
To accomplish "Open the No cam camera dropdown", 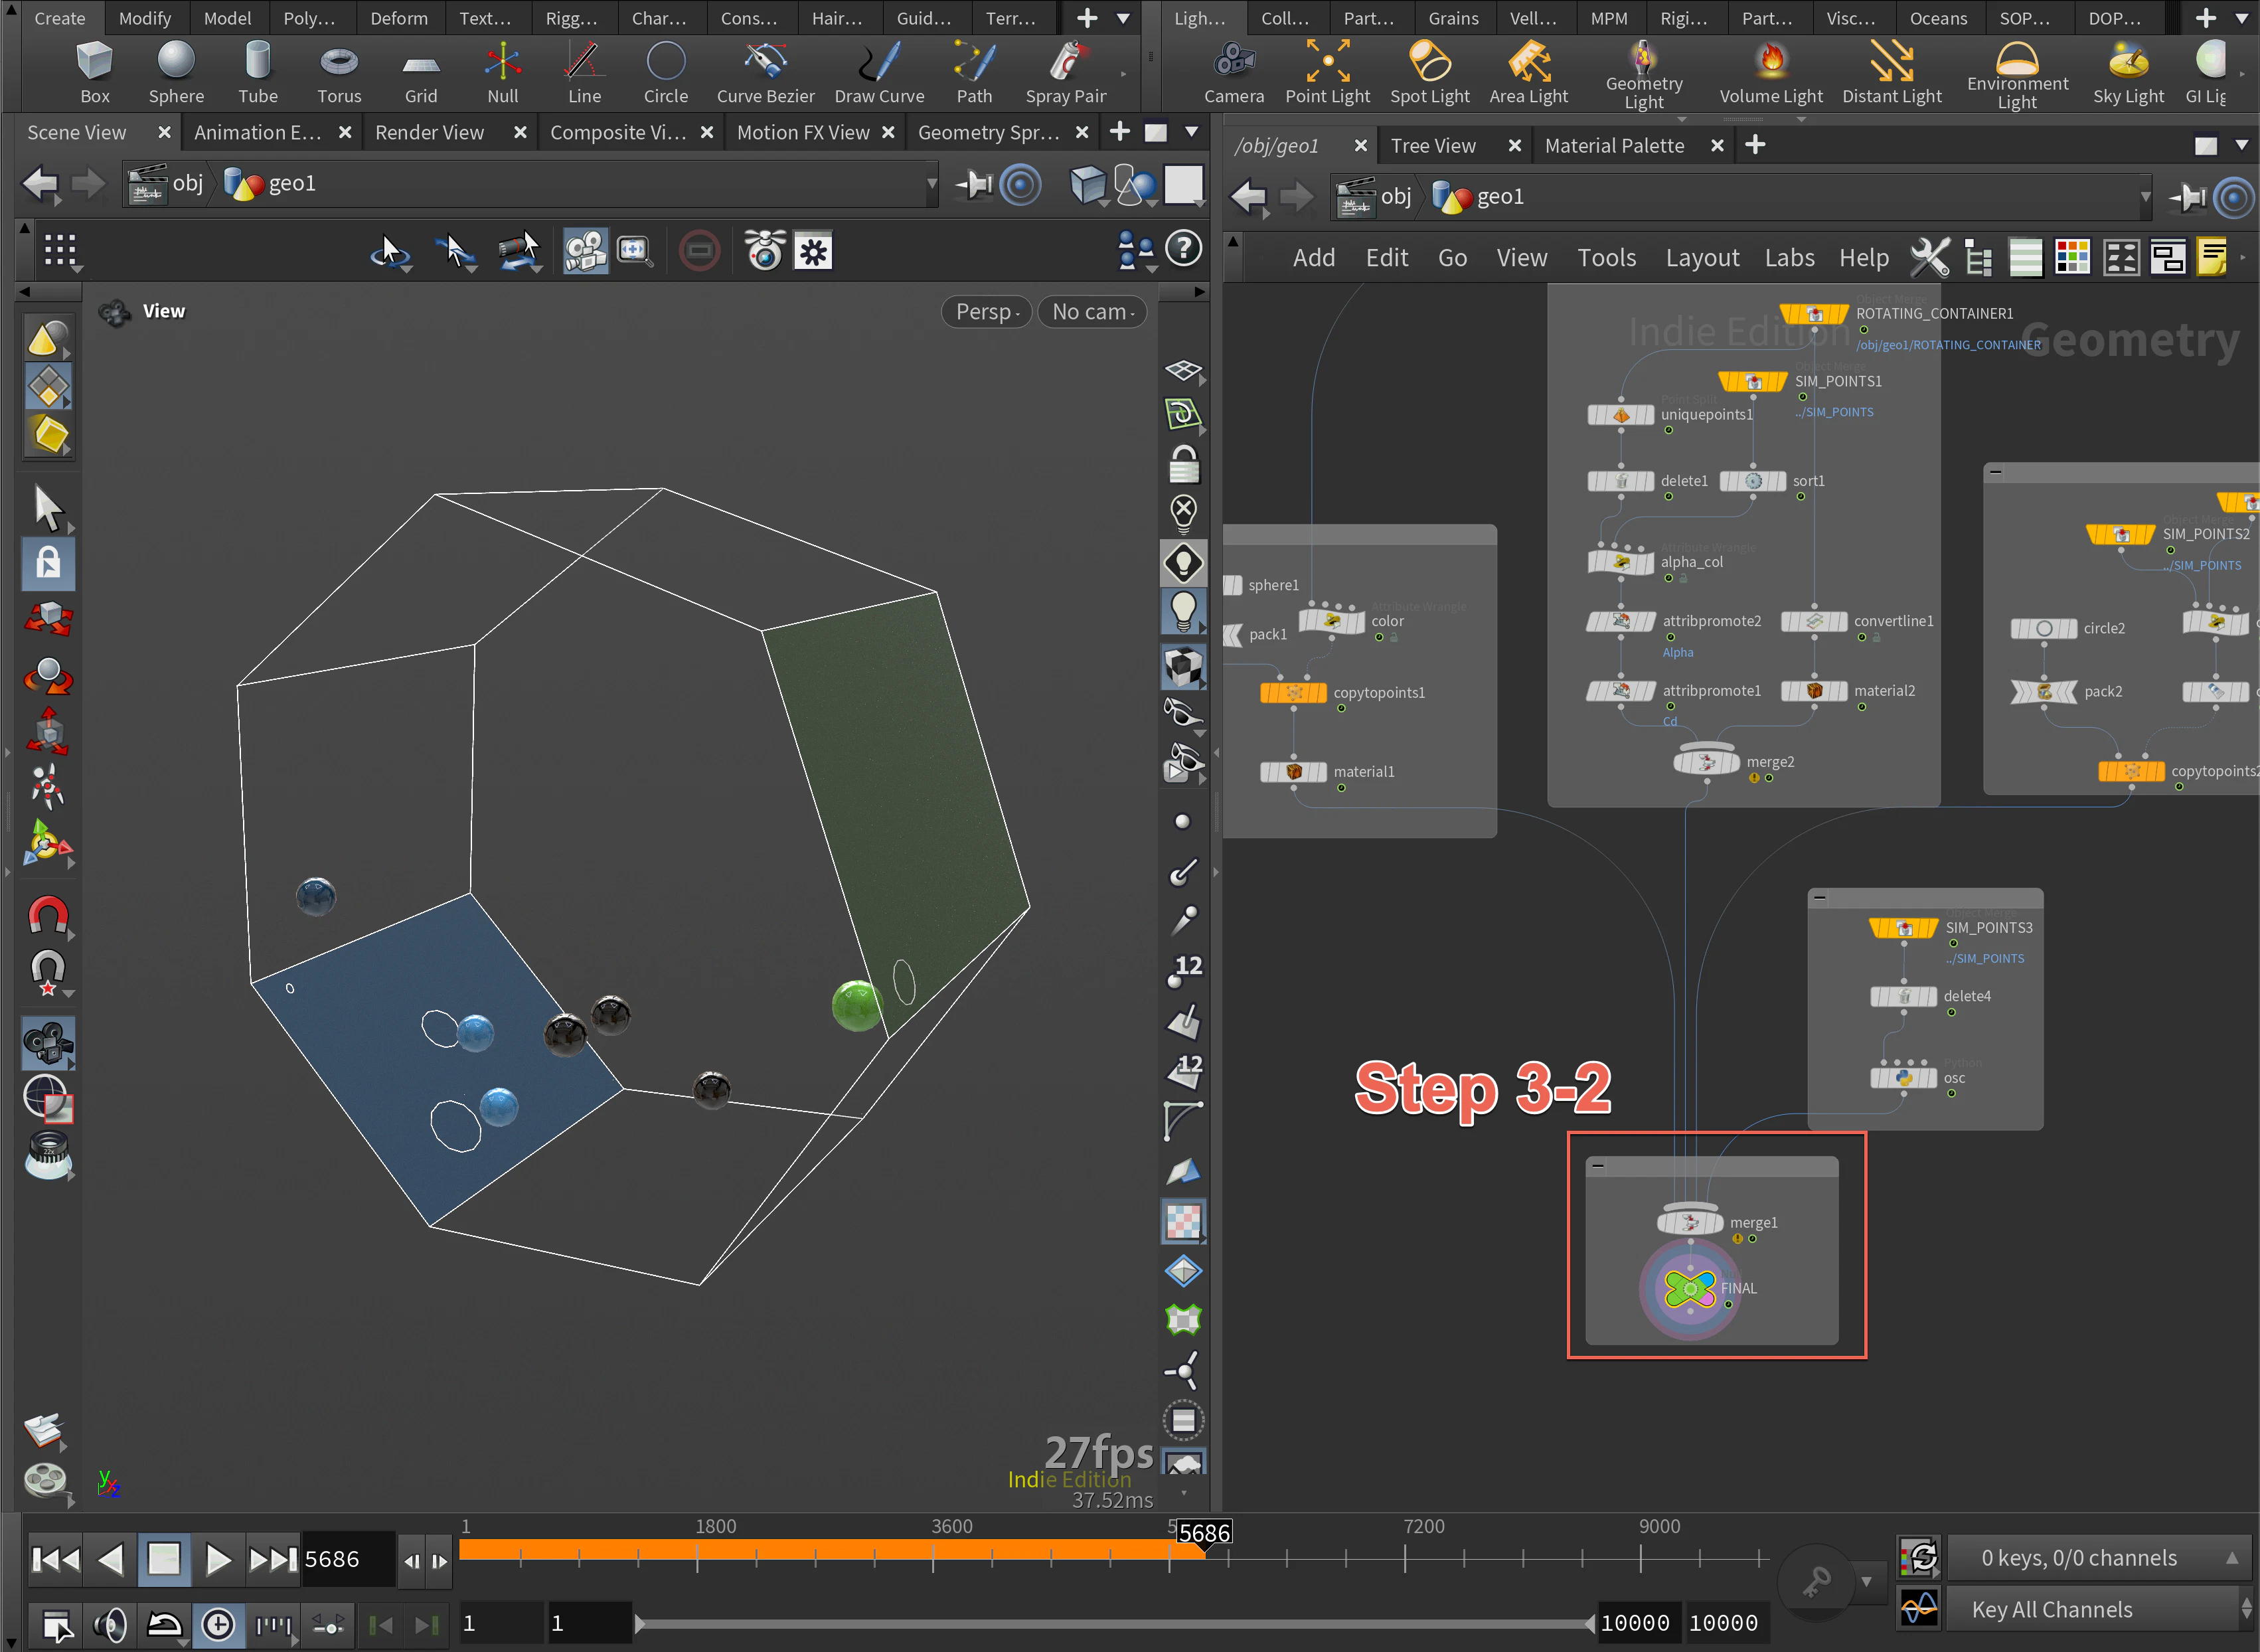I will point(1092,312).
